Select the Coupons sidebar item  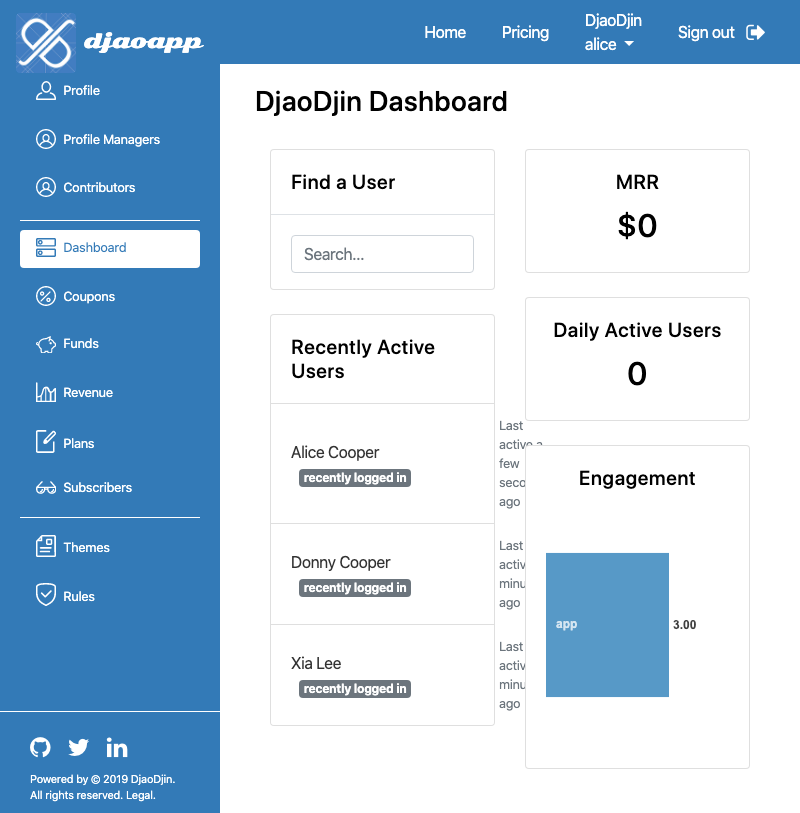point(110,296)
